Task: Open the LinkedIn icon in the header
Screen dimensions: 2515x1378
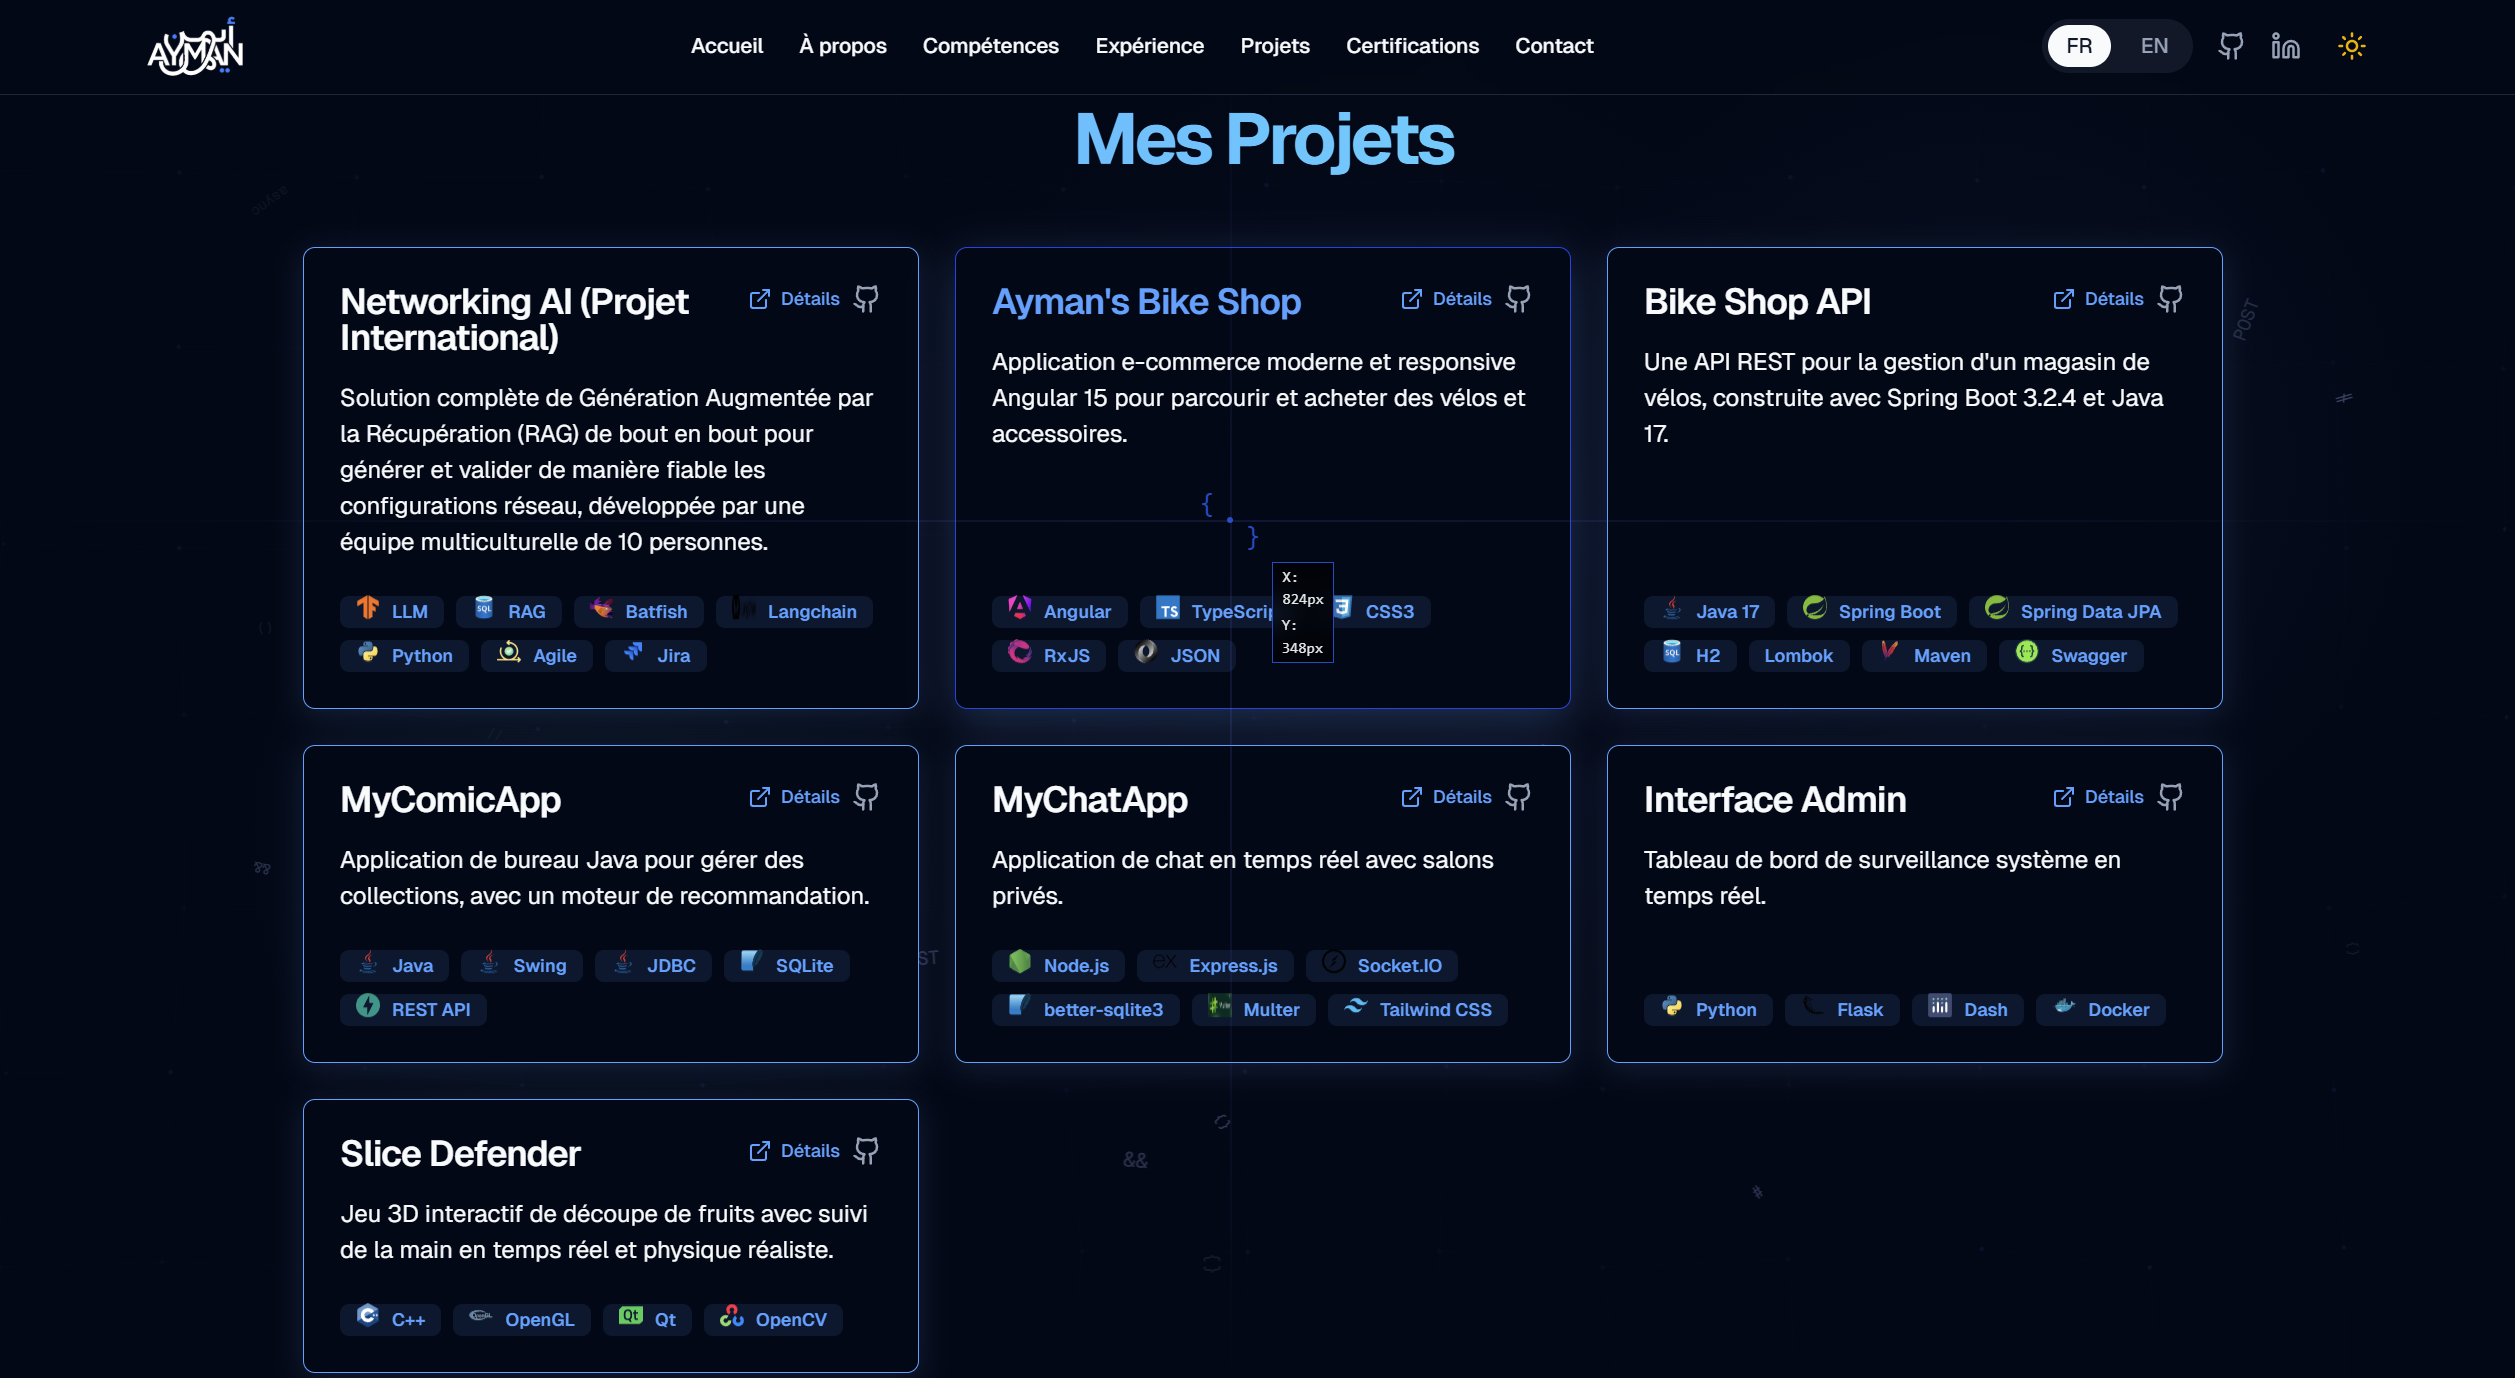Action: (x=2286, y=45)
